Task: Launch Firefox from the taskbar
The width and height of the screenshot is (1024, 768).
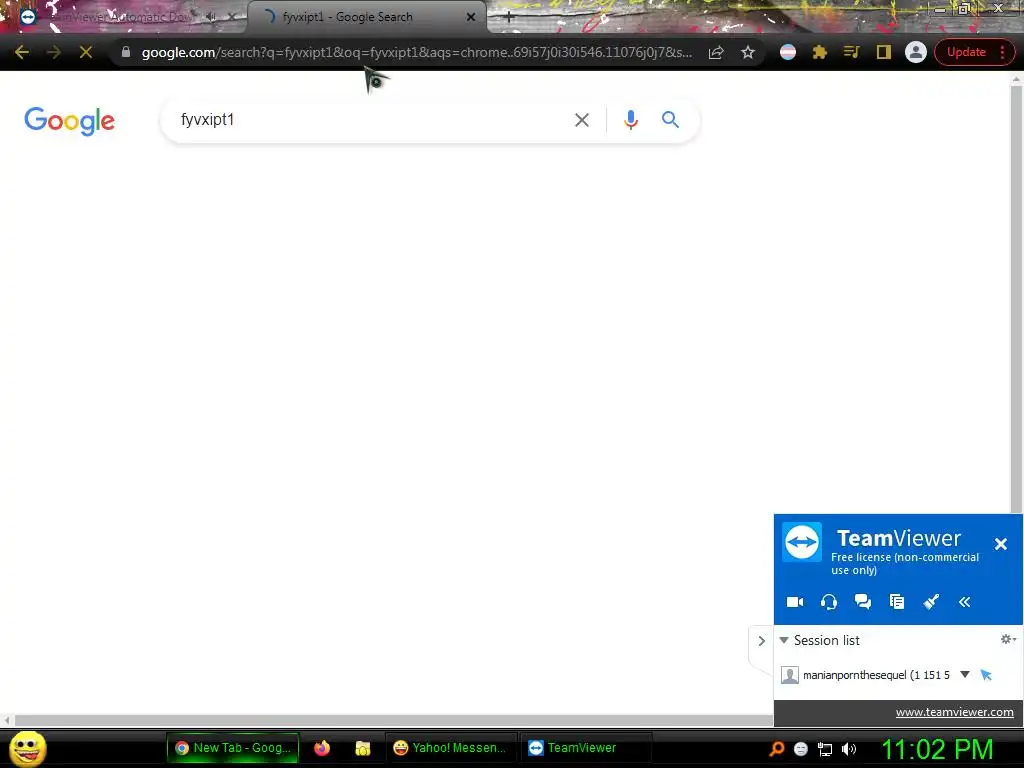Action: [x=322, y=748]
